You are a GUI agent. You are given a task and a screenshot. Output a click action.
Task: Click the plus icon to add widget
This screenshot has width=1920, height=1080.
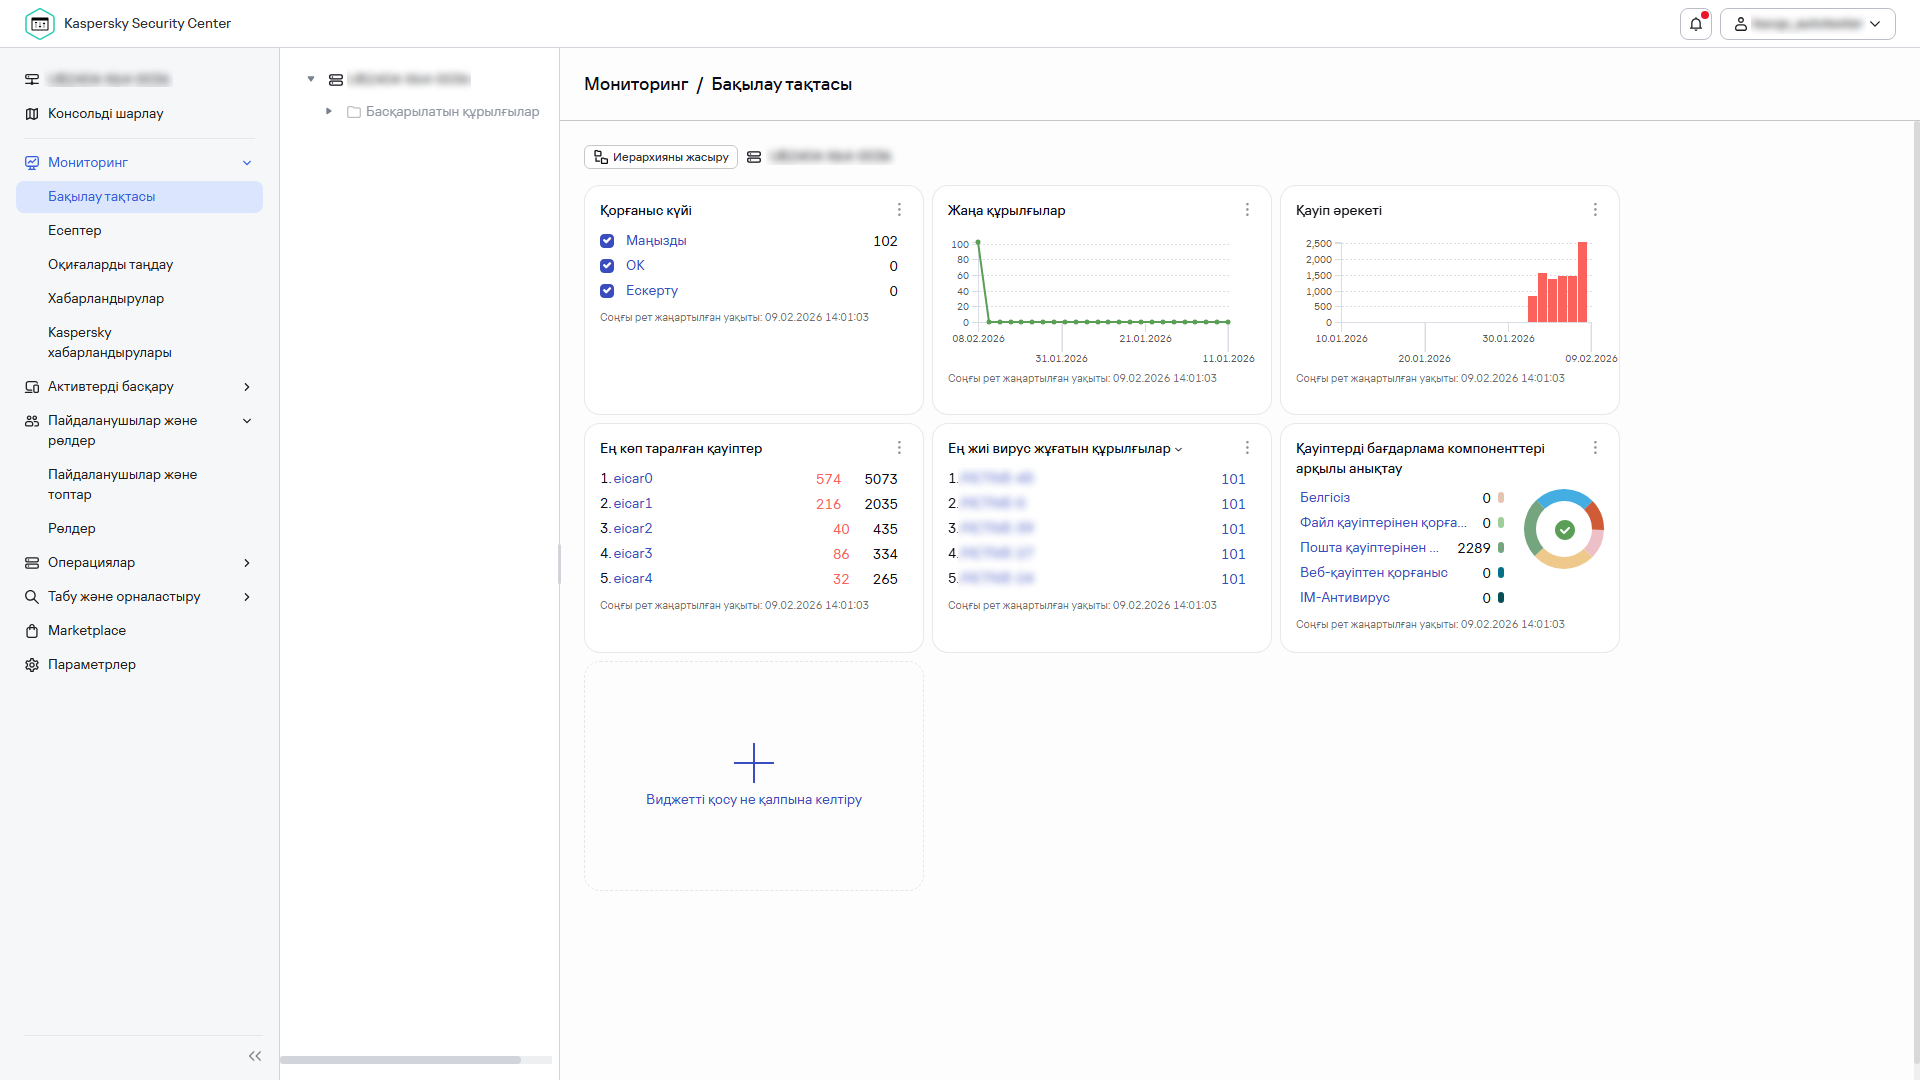[753, 763]
